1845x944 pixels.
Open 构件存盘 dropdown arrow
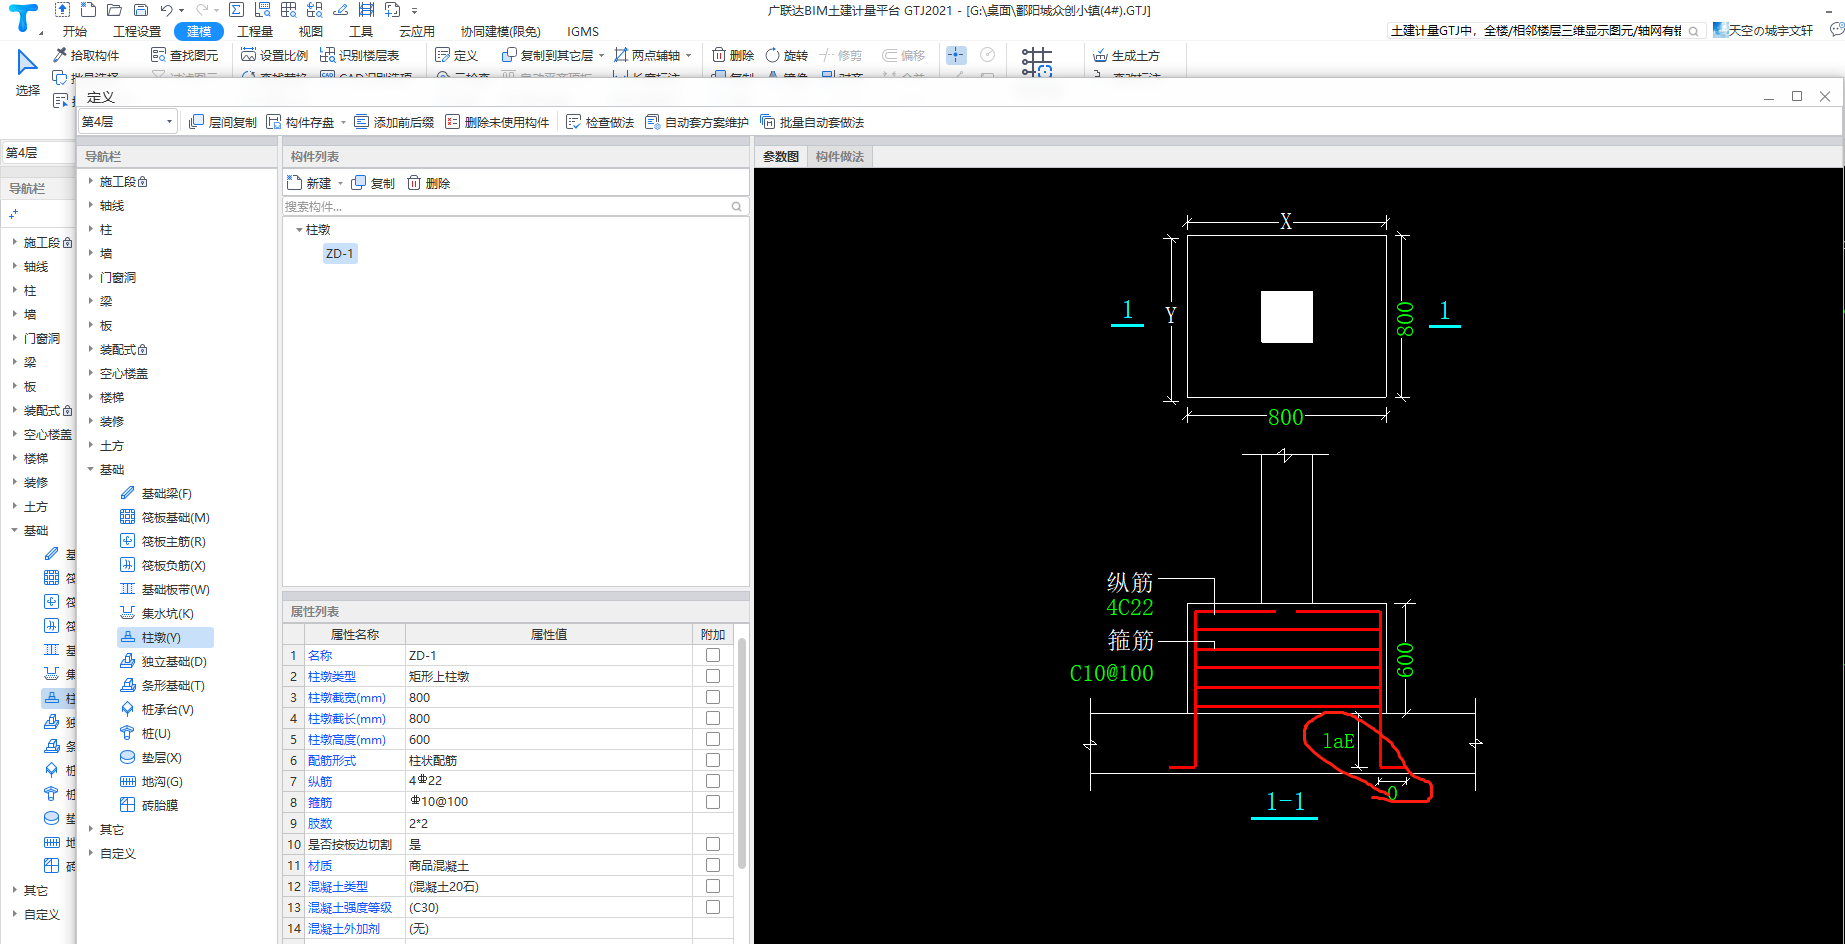343,123
